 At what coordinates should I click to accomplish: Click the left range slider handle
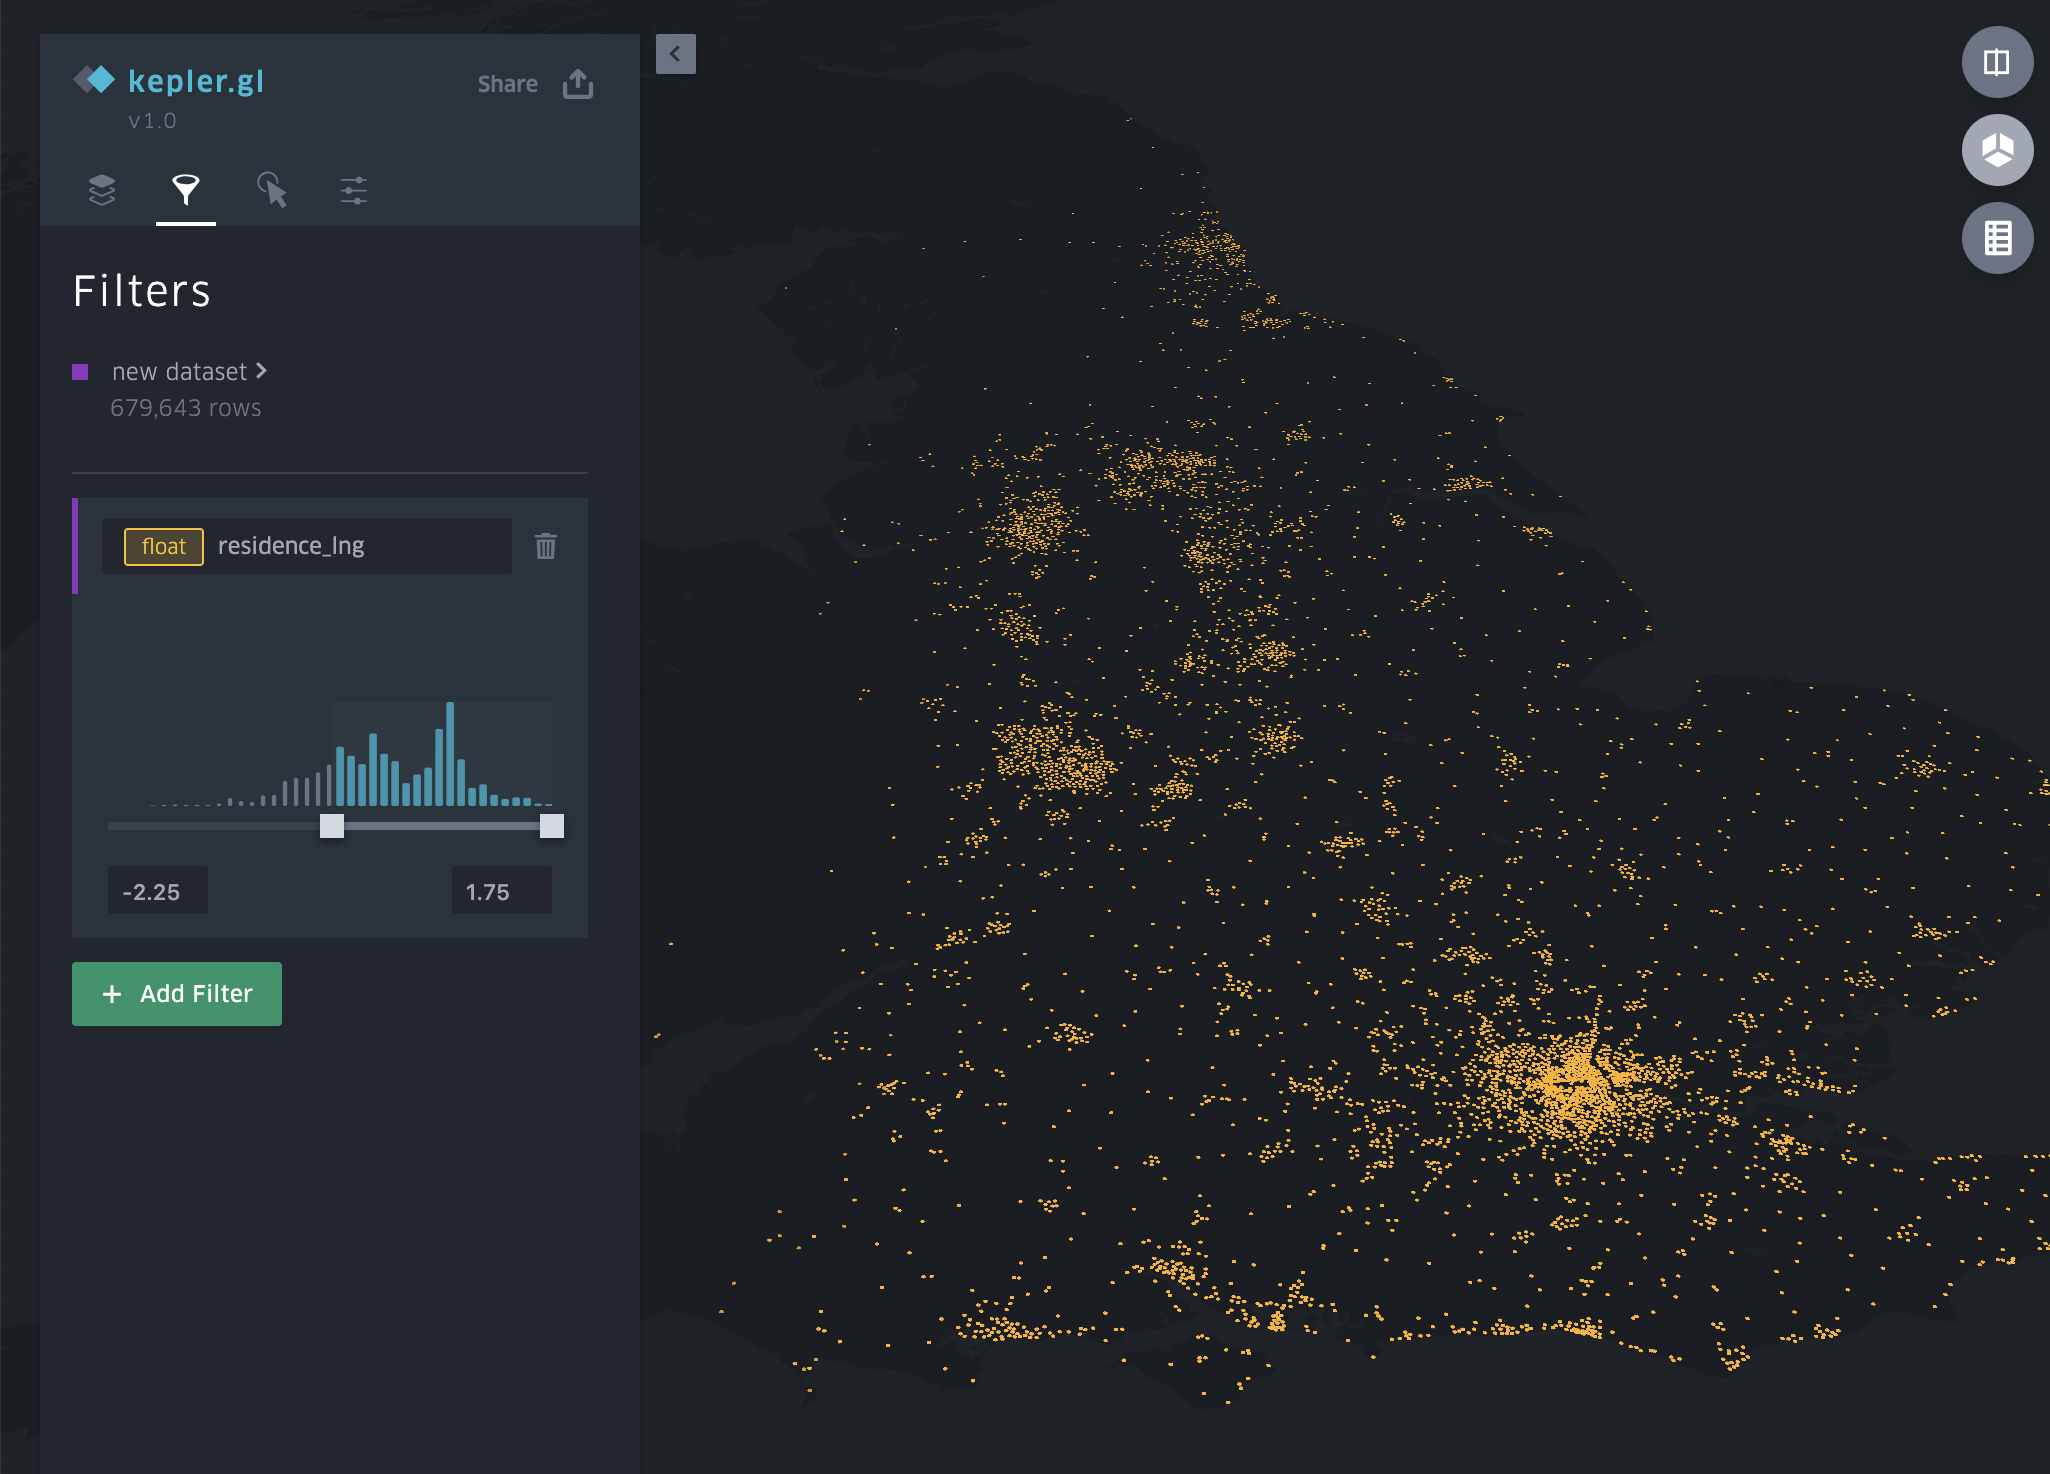pyautogui.click(x=330, y=825)
